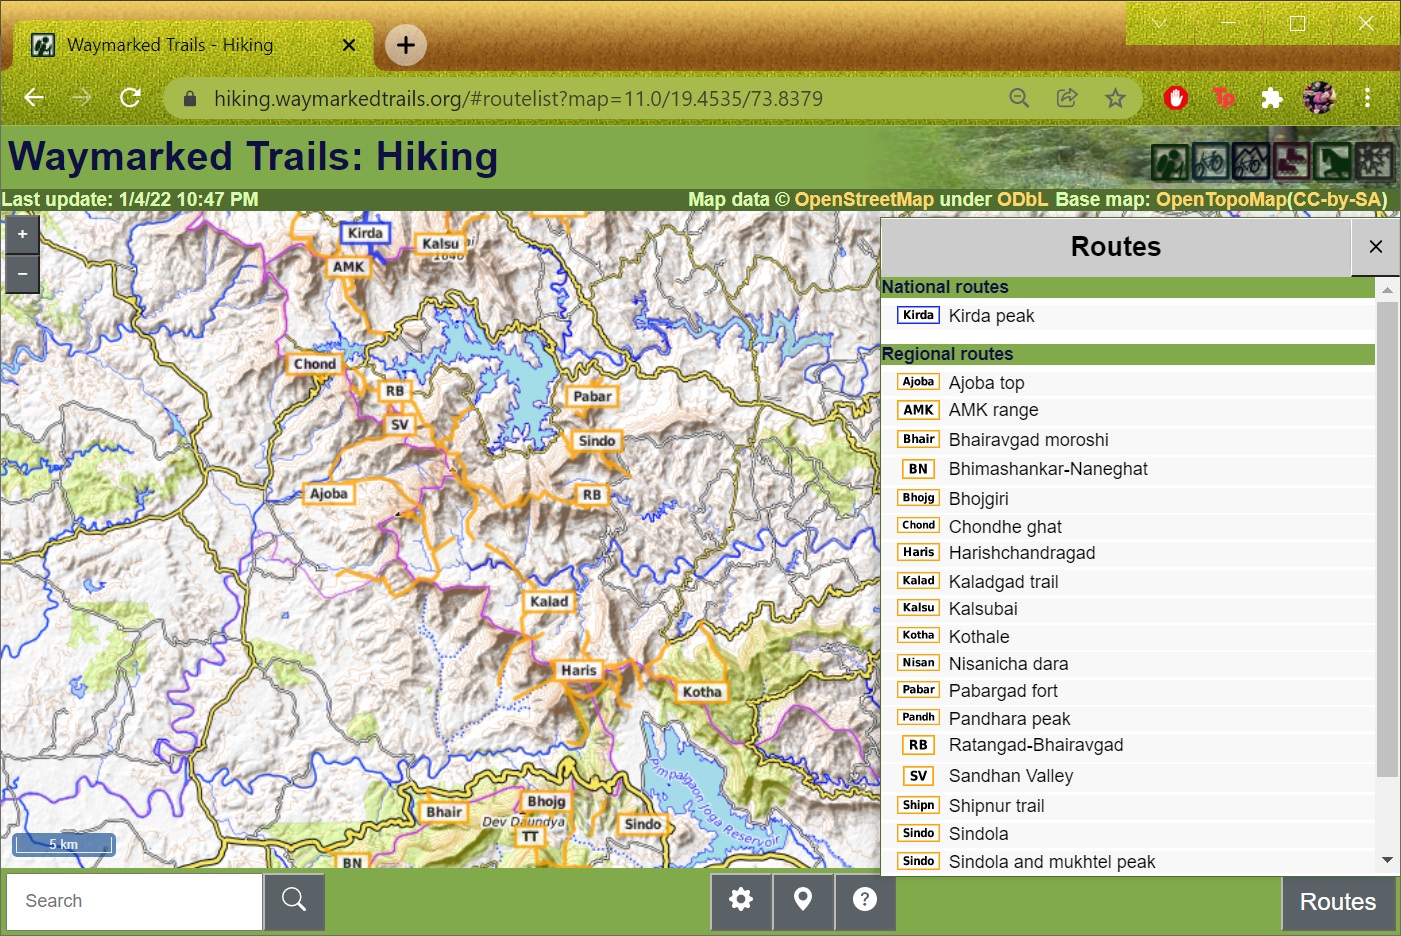
Task: Select the Harishchandragad route
Action: coord(1128,553)
